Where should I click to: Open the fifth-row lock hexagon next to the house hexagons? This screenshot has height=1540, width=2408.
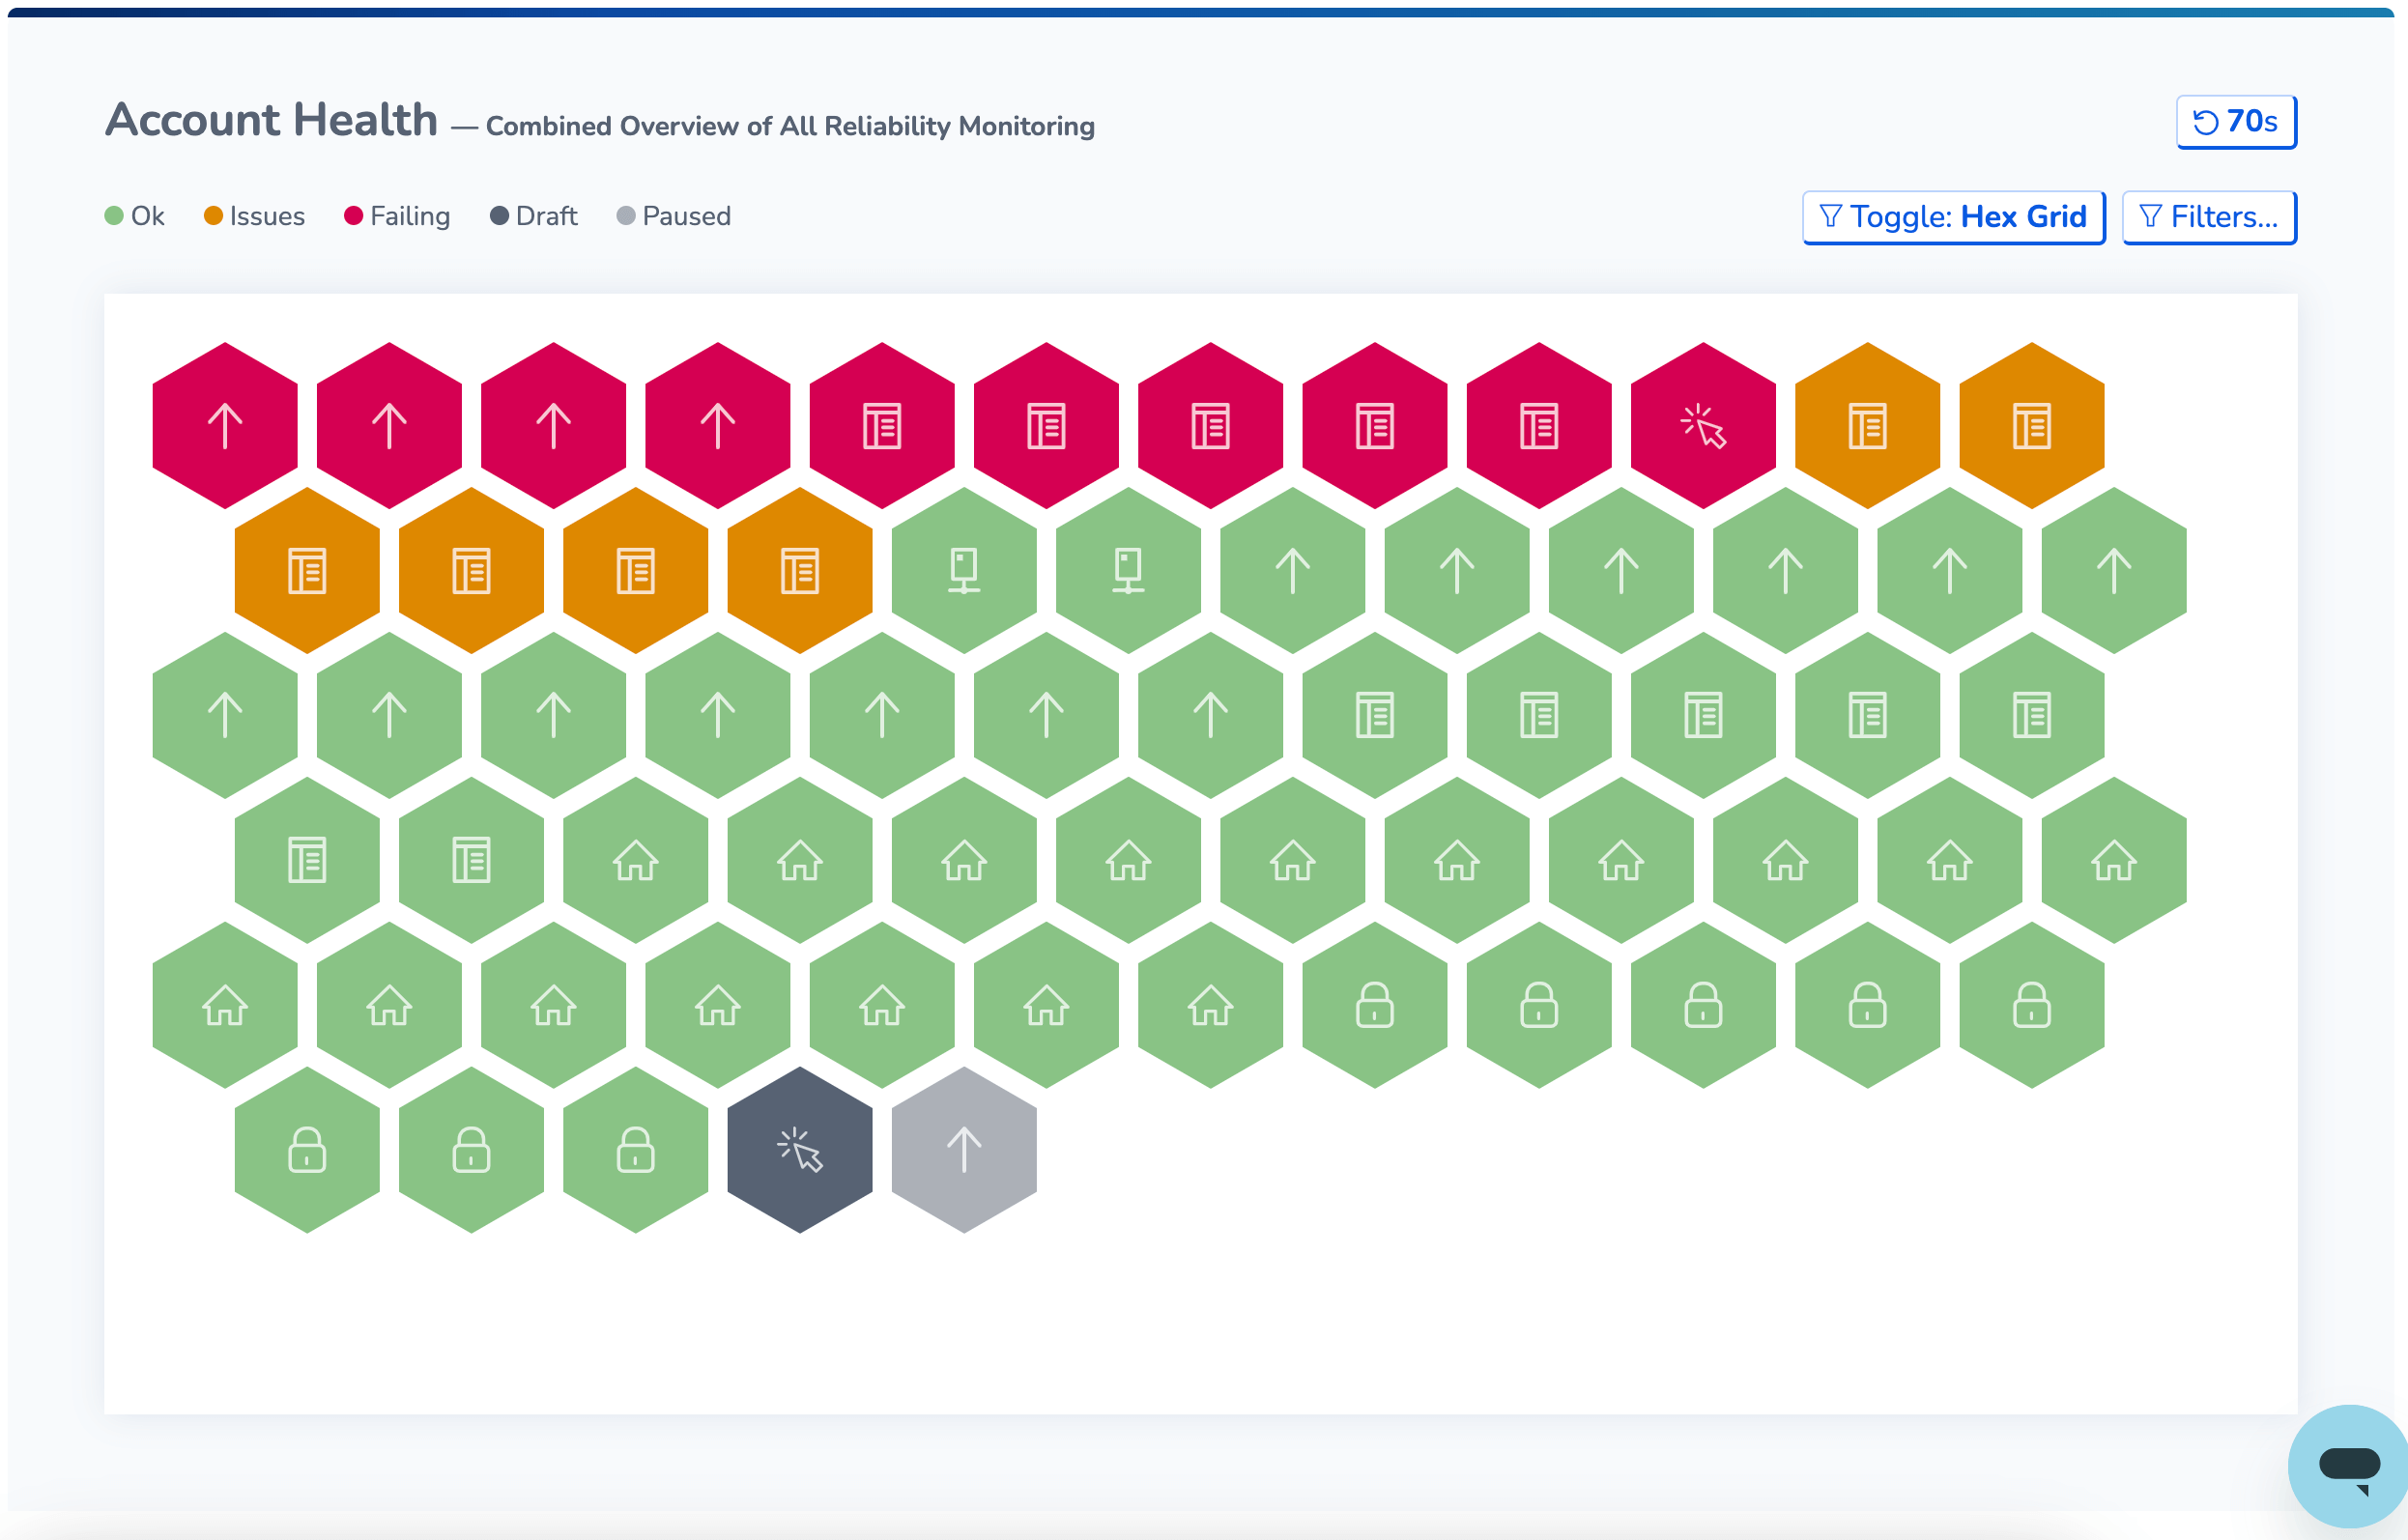tap(1375, 1006)
